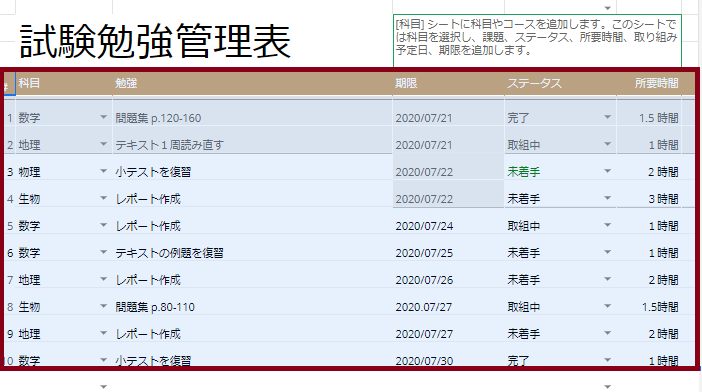
Task: Open the status dropdown for row 7
Action: point(608,279)
